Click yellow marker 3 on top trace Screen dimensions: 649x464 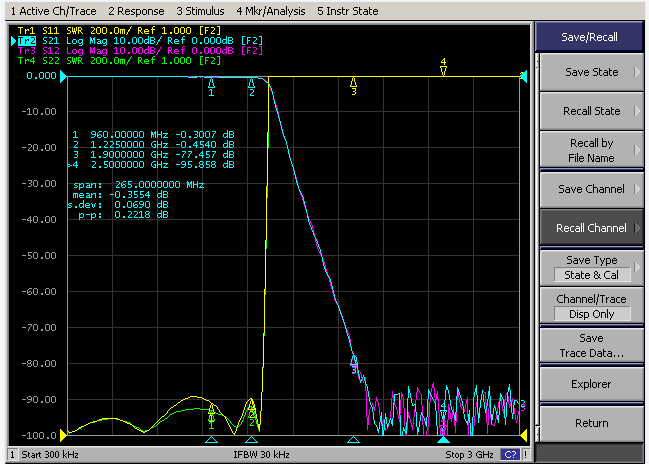click(353, 86)
